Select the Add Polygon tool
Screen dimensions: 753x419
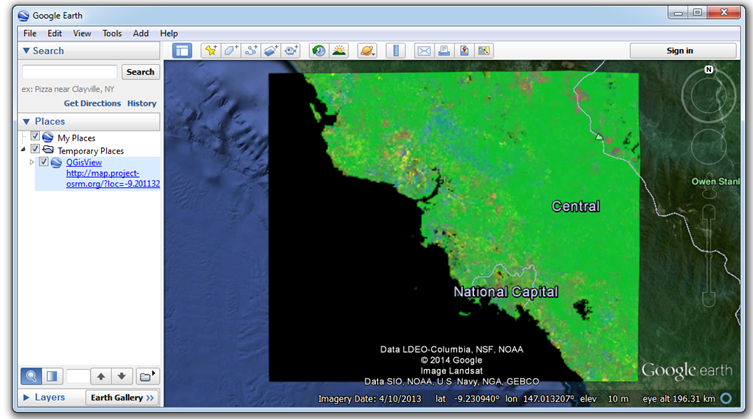tap(231, 50)
